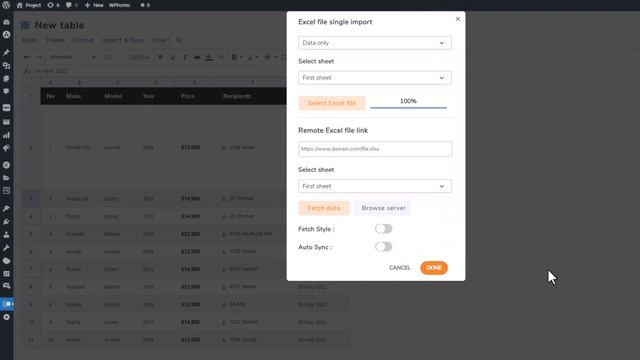Open the New content menu in admin bar
Image resolution: width=640 pixels, height=360 pixels.
tap(94, 5)
